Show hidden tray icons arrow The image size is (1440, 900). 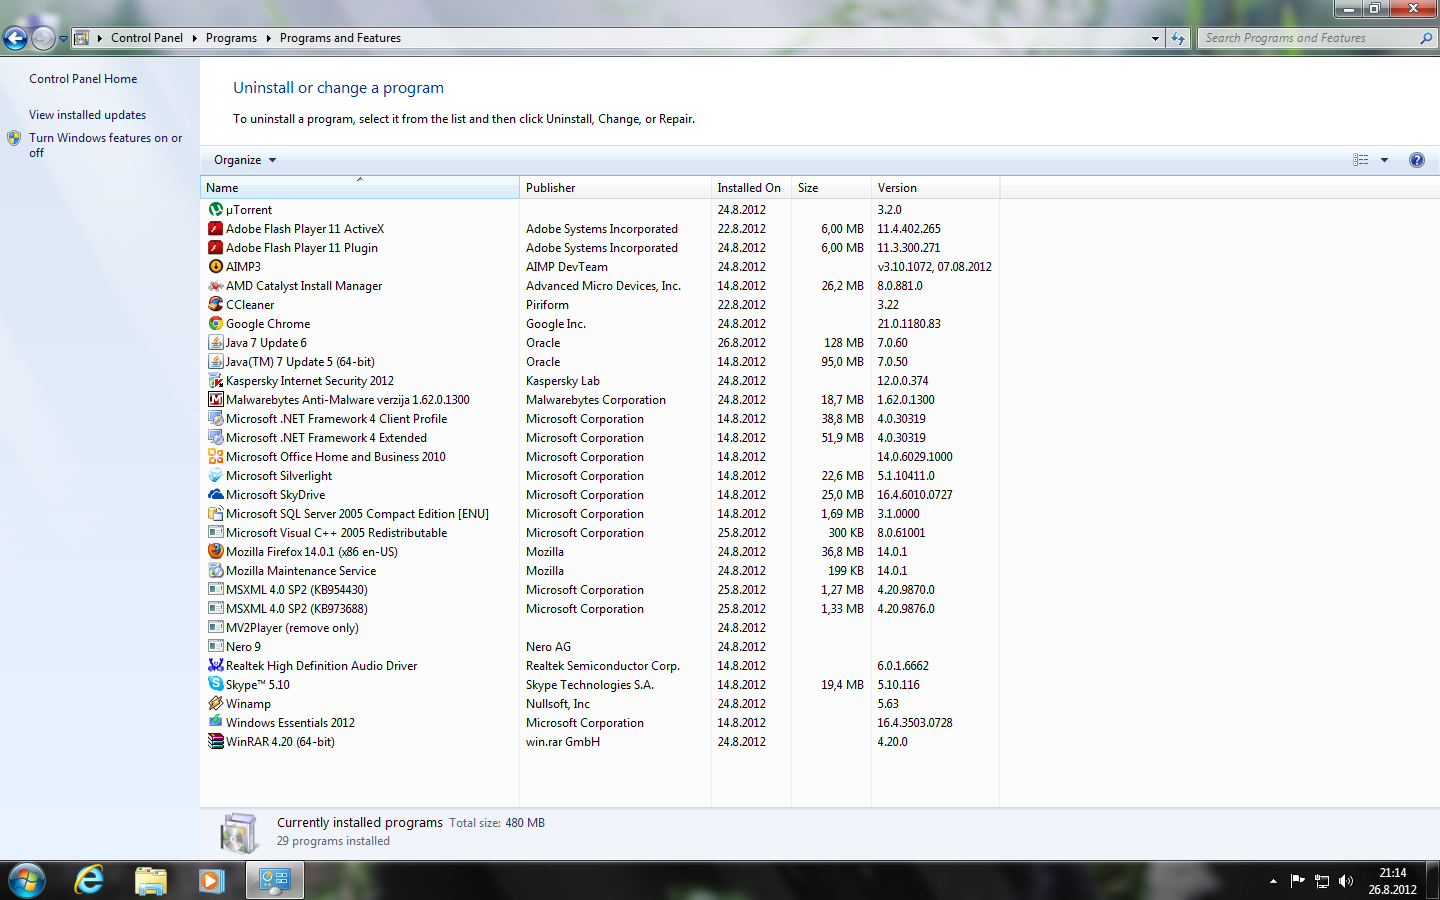[1273, 881]
